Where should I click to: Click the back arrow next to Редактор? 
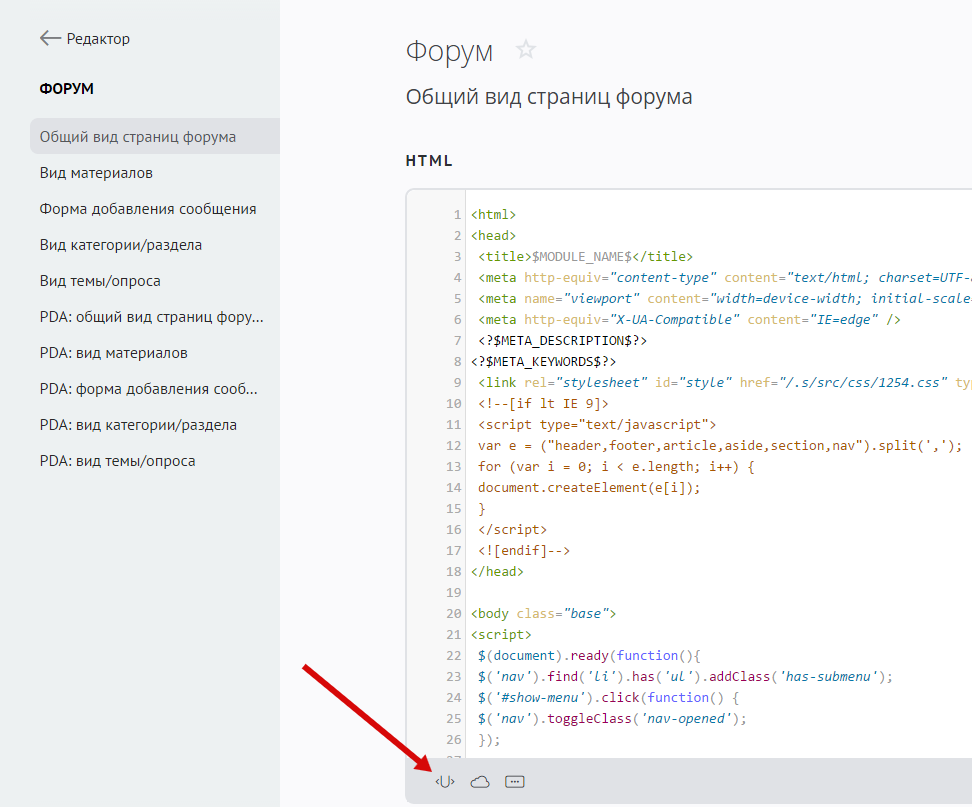tap(50, 39)
